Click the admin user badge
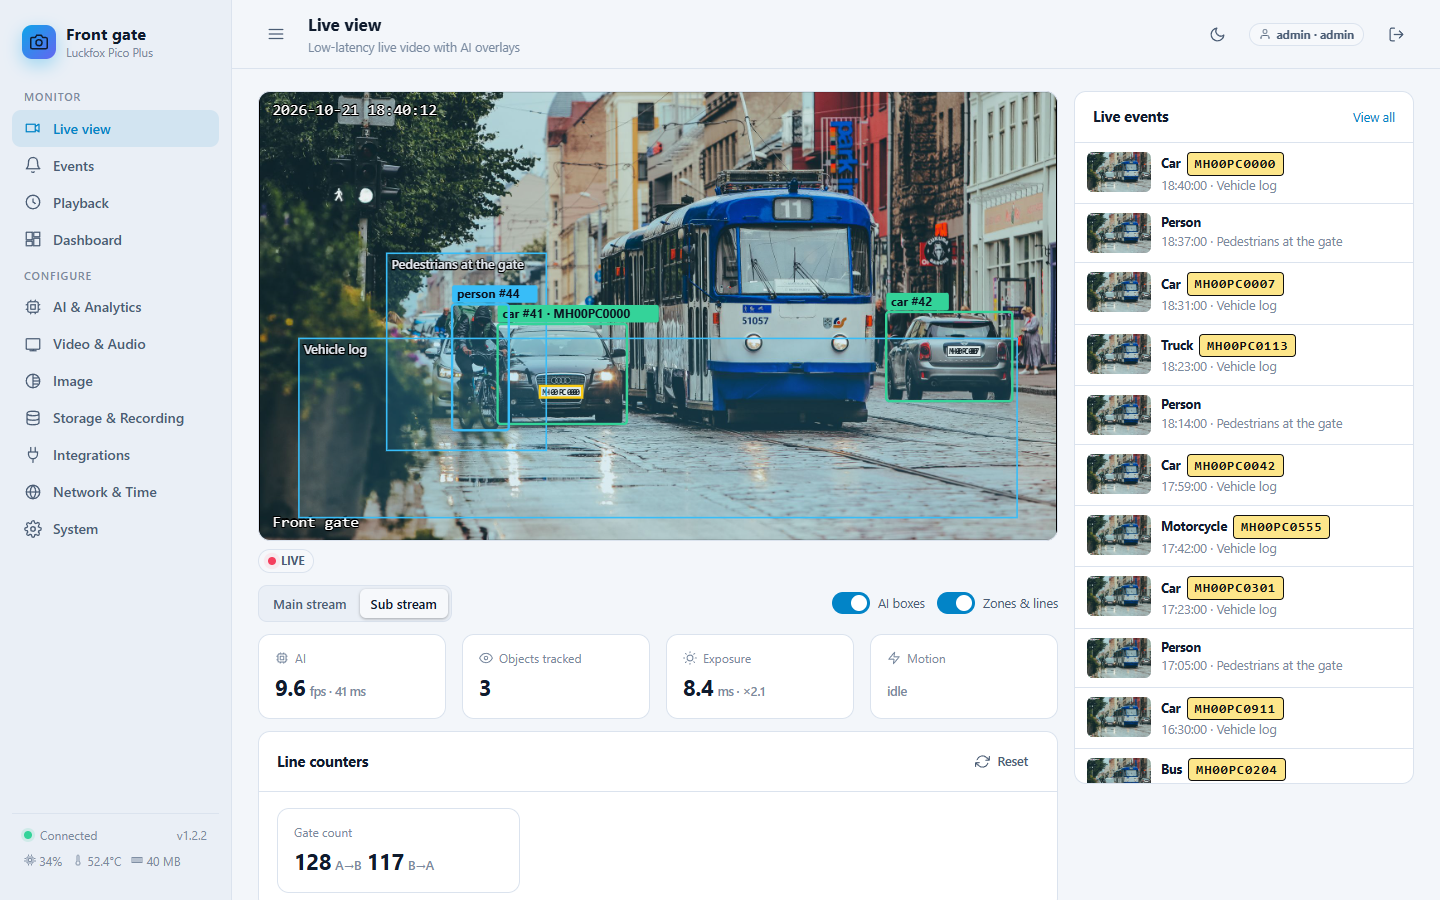This screenshot has height=900, width=1440. coord(1306,34)
